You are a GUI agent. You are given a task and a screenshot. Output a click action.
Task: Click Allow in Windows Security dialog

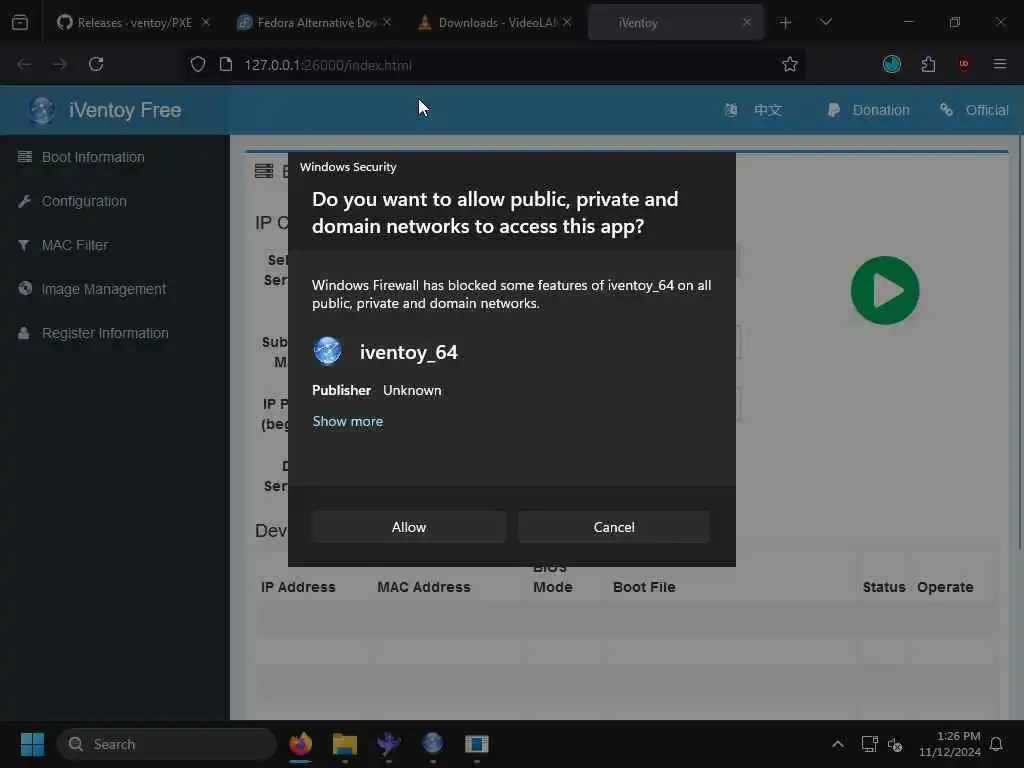[x=409, y=527]
